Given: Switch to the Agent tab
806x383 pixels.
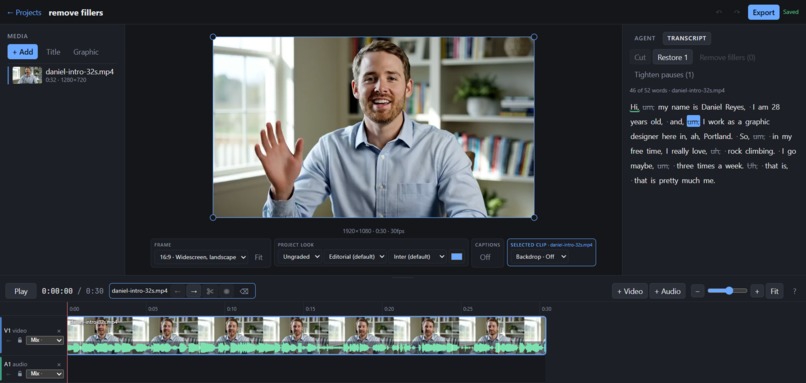Looking at the screenshot, I should [645, 38].
